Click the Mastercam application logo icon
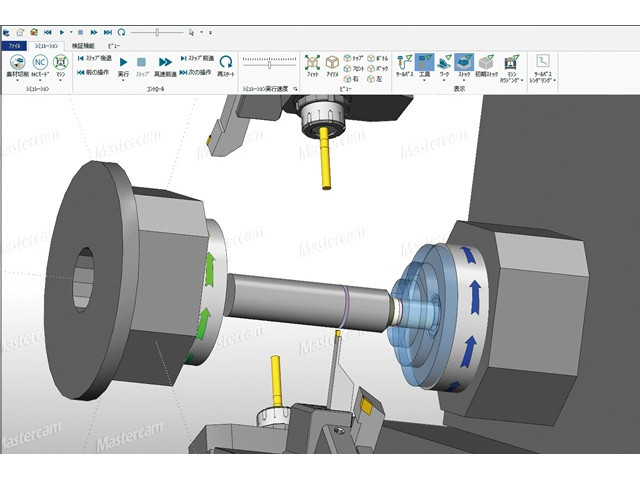This screenshot has width=640, height=480. click(x=6, y=32)
